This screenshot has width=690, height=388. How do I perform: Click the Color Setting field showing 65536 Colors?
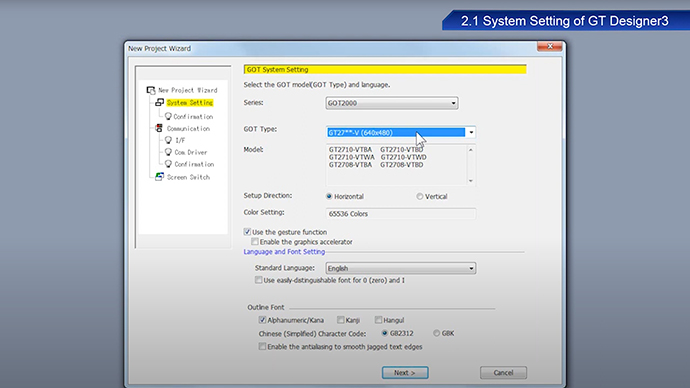click(x=400, y=214)
